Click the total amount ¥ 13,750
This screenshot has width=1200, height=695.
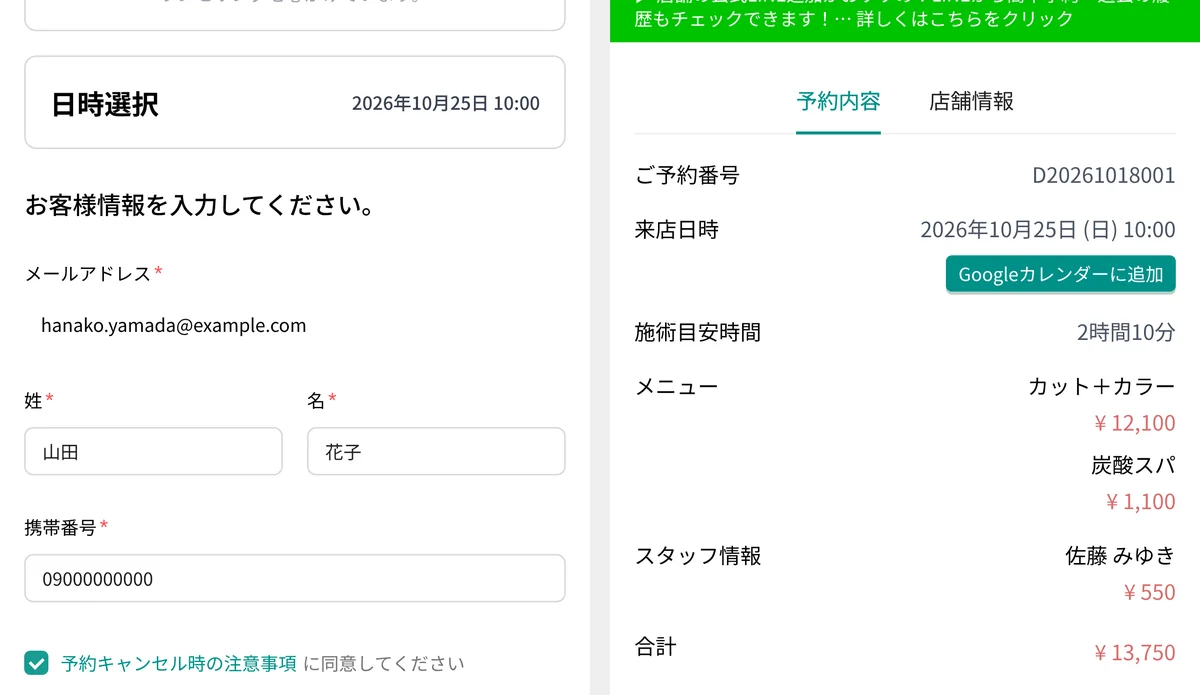pos(1135,653)
